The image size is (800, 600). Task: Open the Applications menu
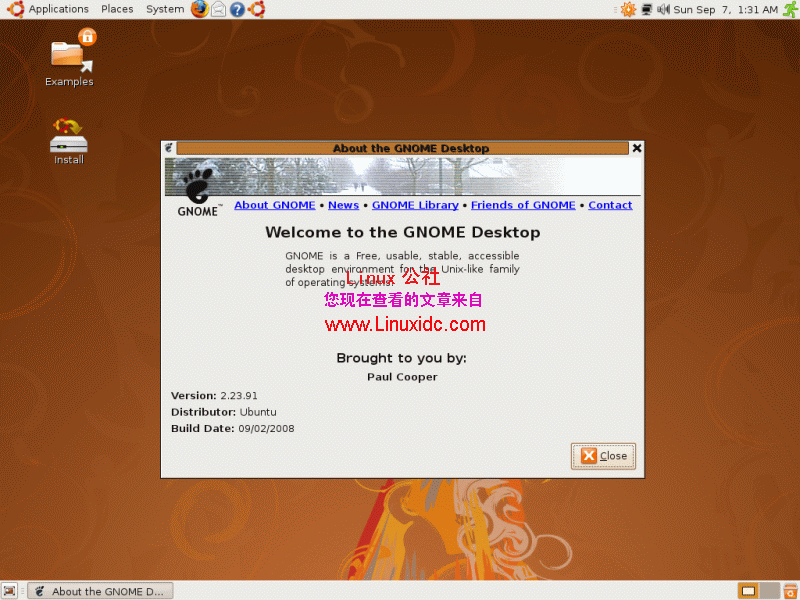click(x=58, y=8)
